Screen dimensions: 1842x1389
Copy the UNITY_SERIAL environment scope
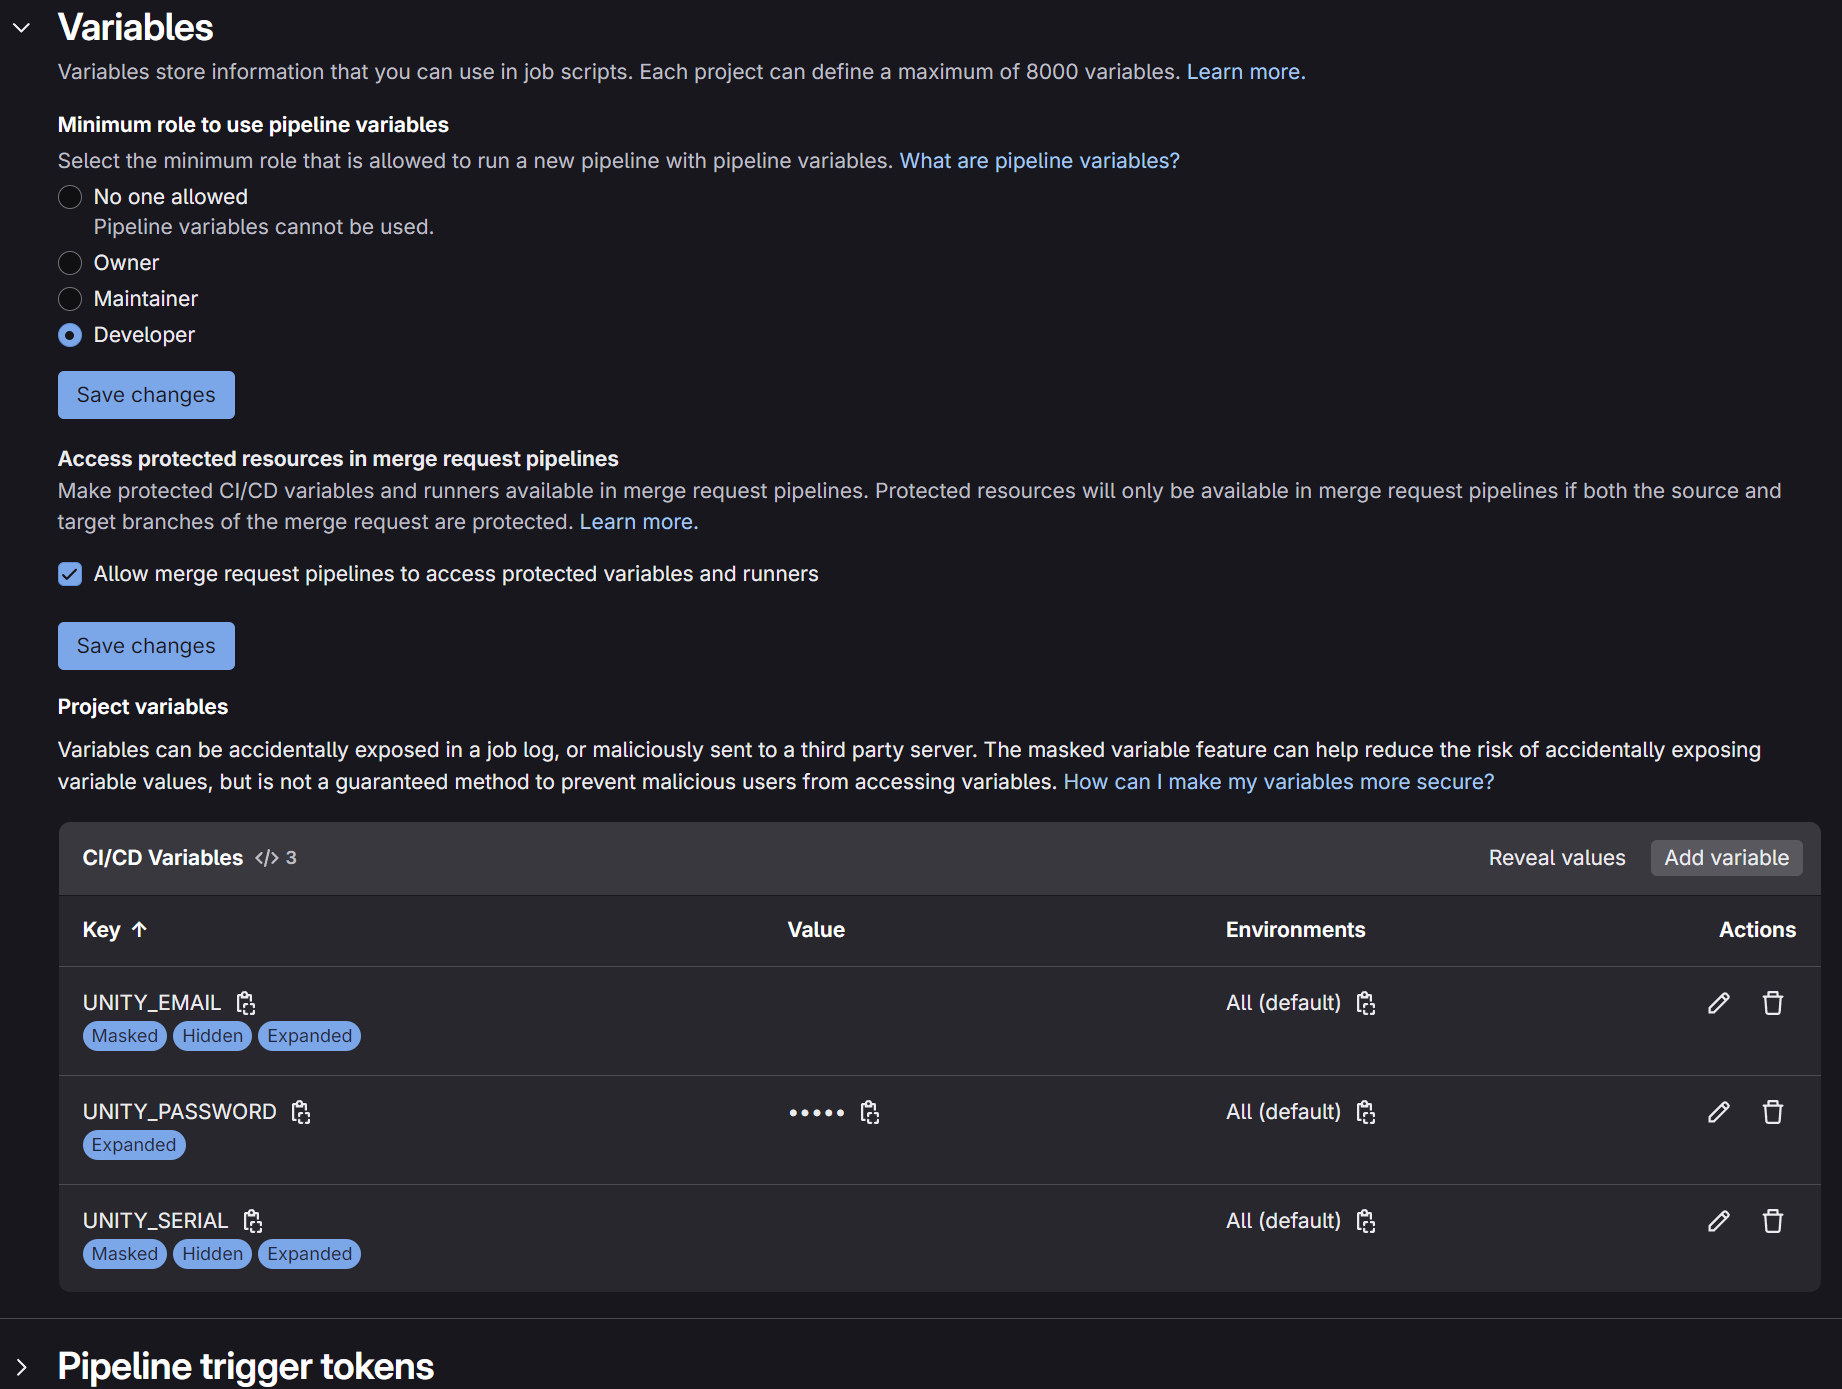click(x=1366, y=1221)
